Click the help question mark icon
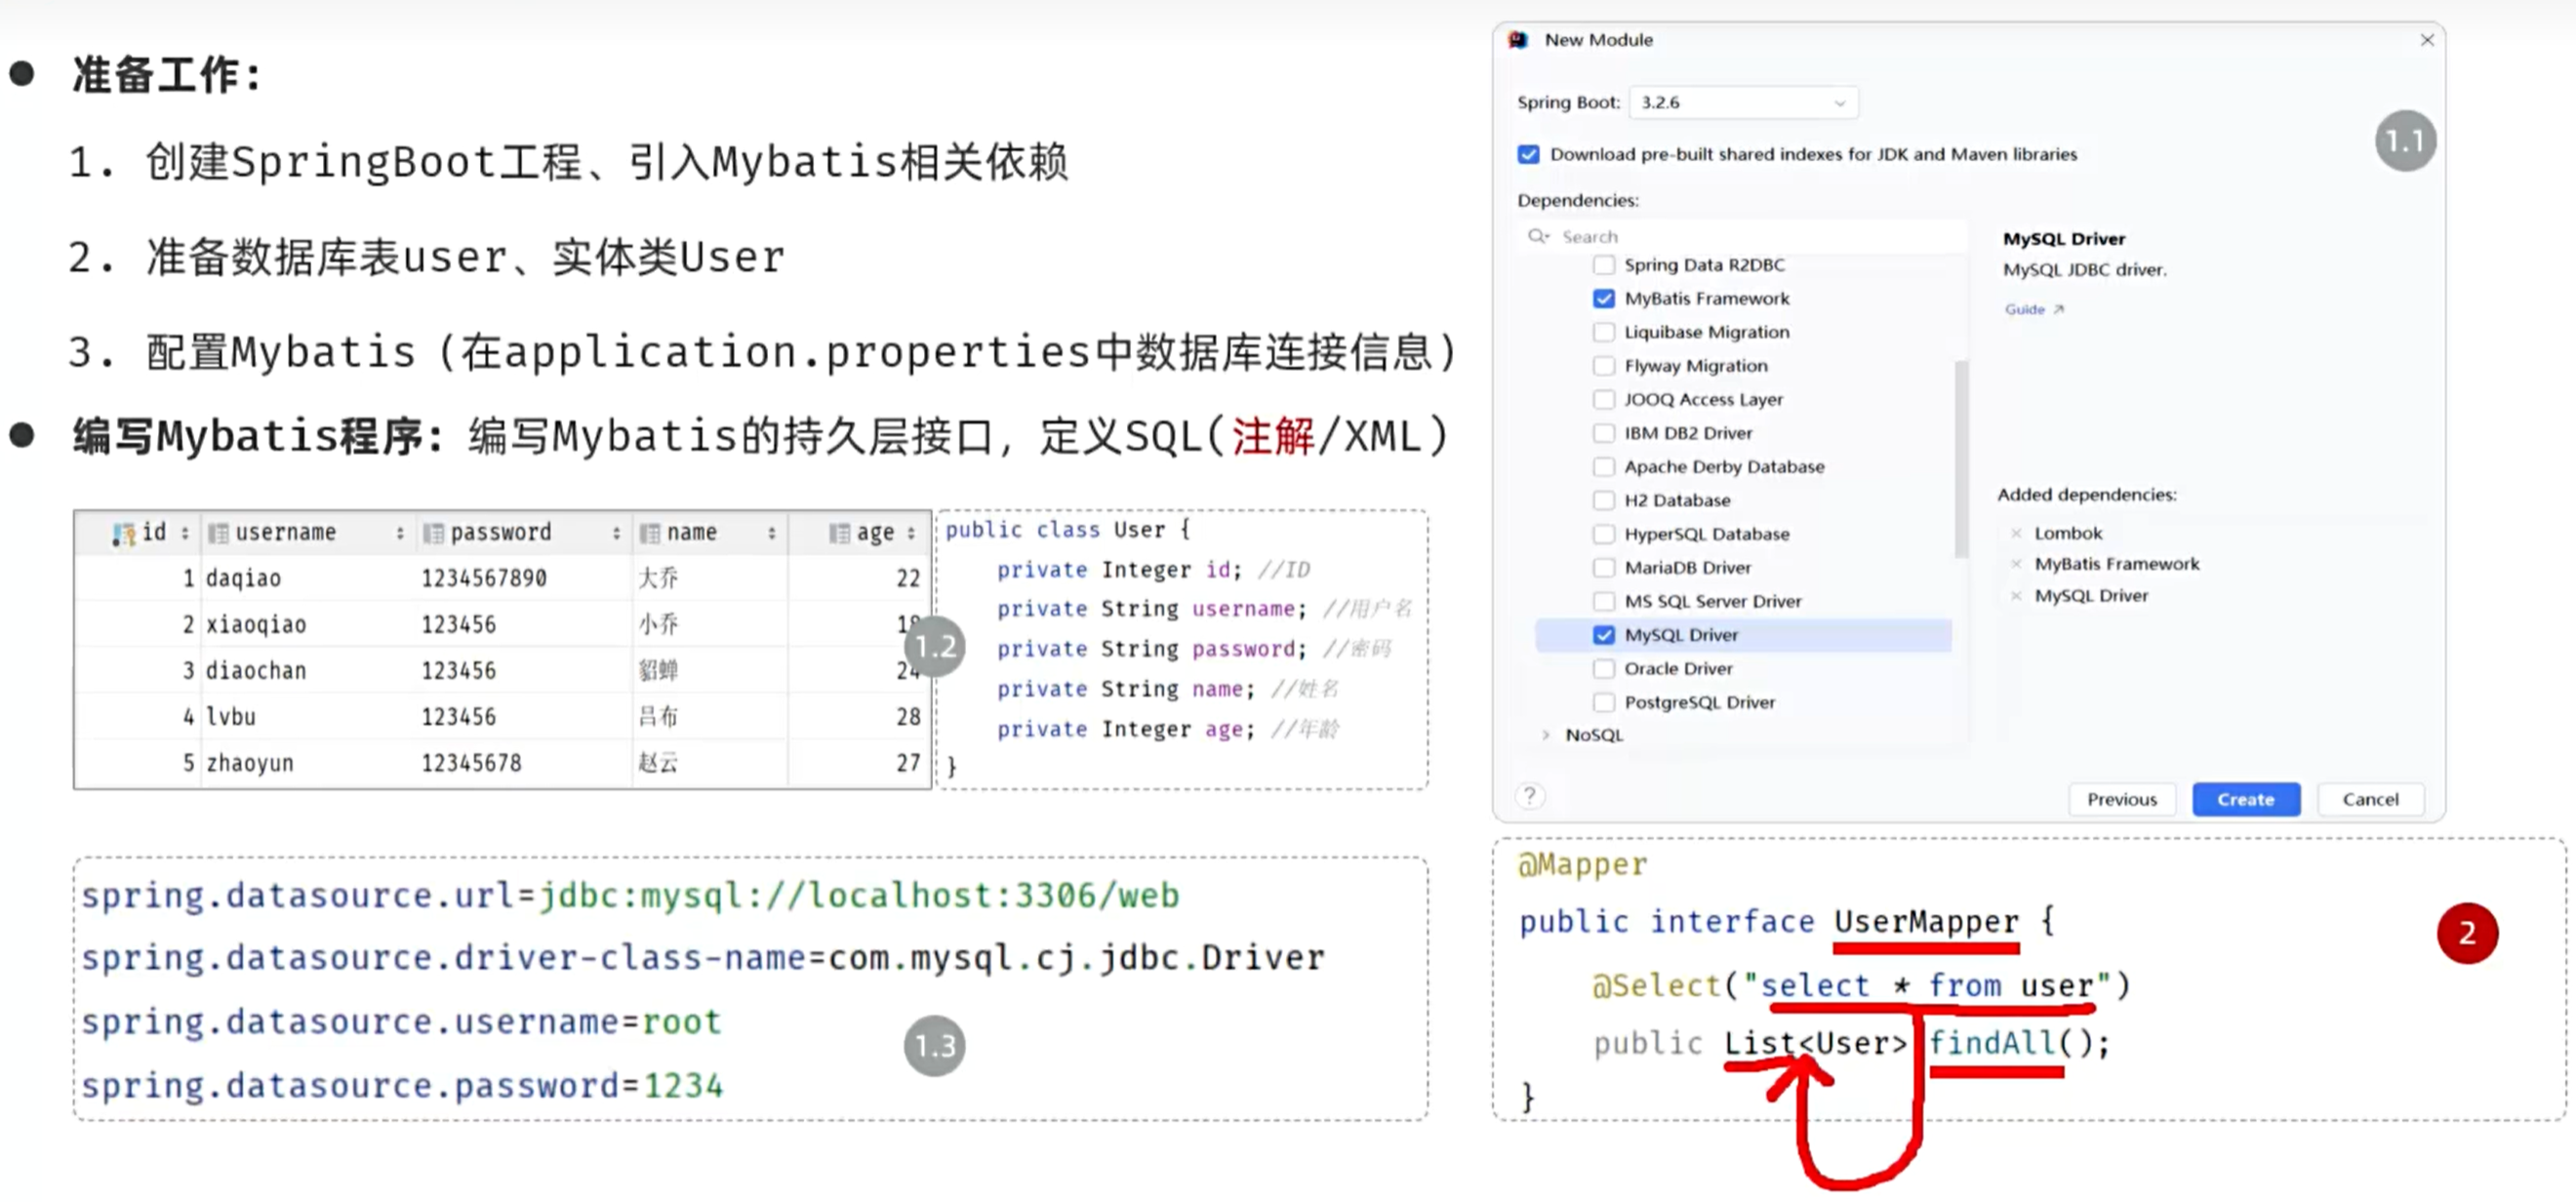 click(1529, 796)
